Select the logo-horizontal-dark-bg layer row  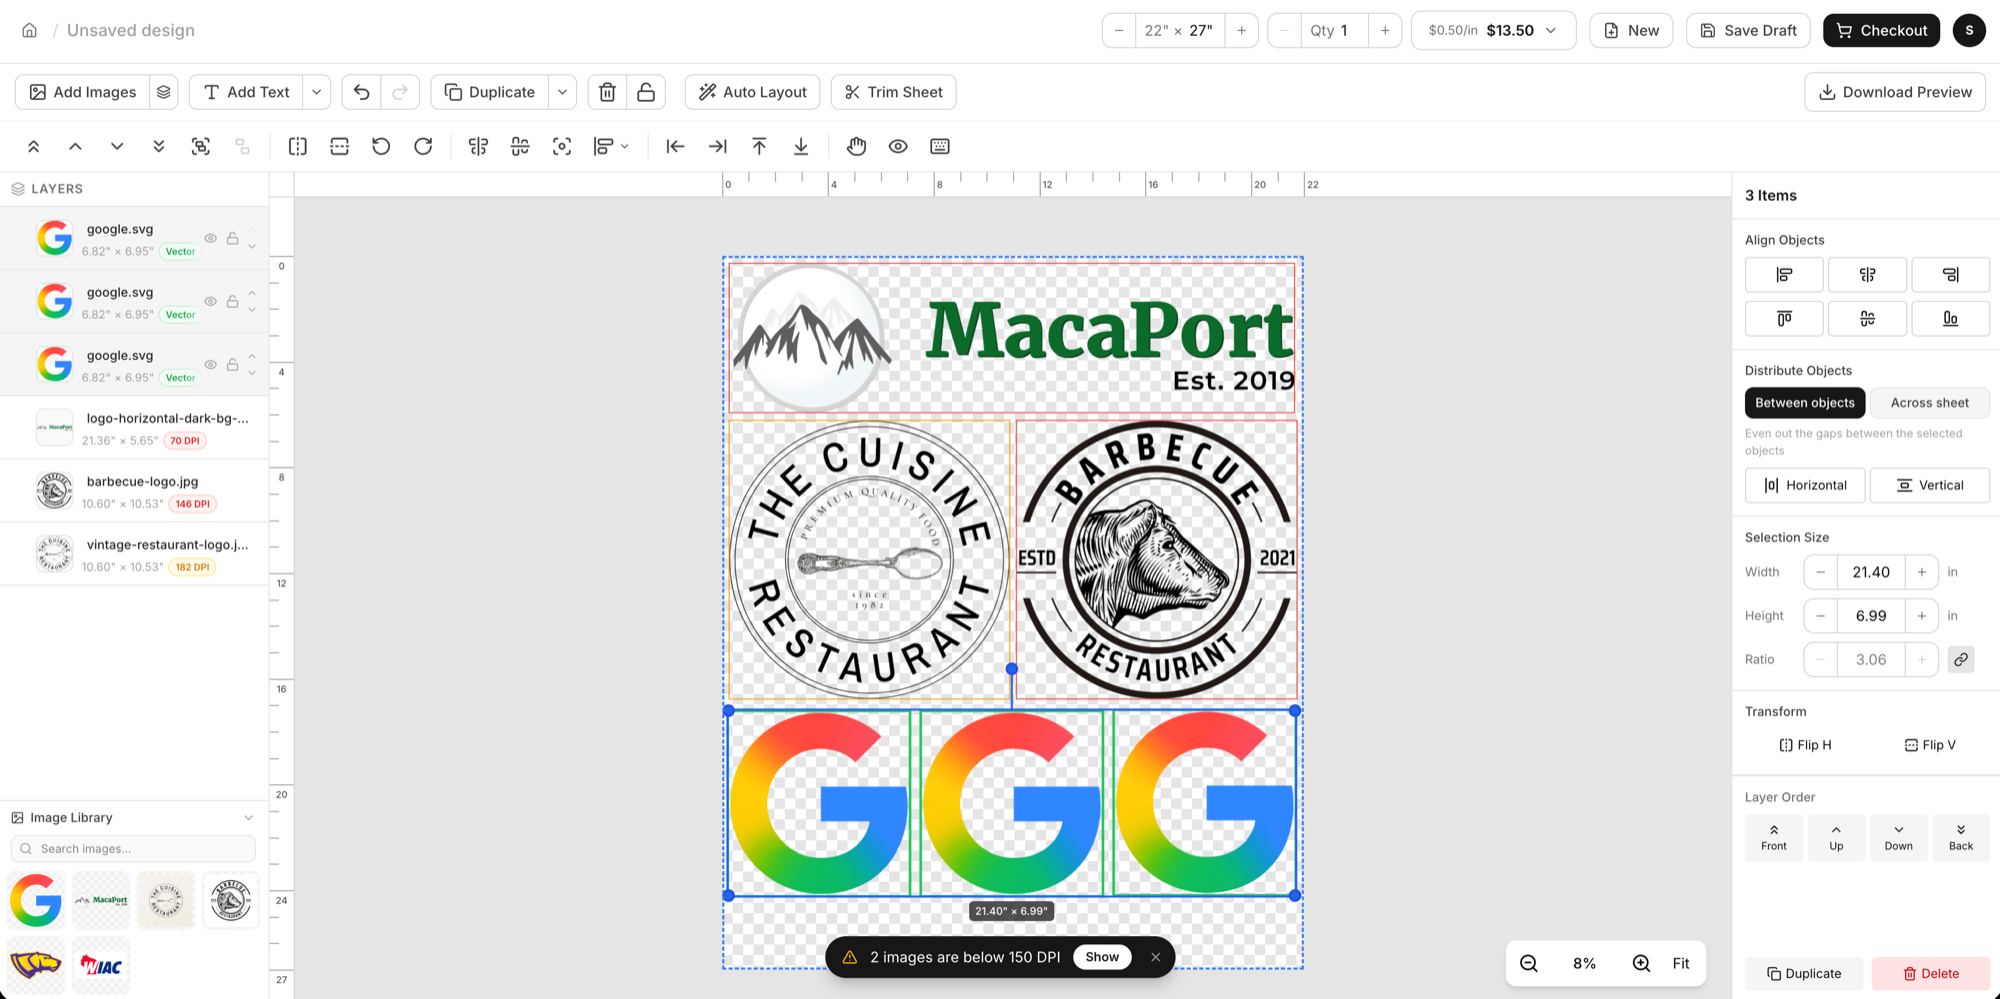click(x=135, y=428)
